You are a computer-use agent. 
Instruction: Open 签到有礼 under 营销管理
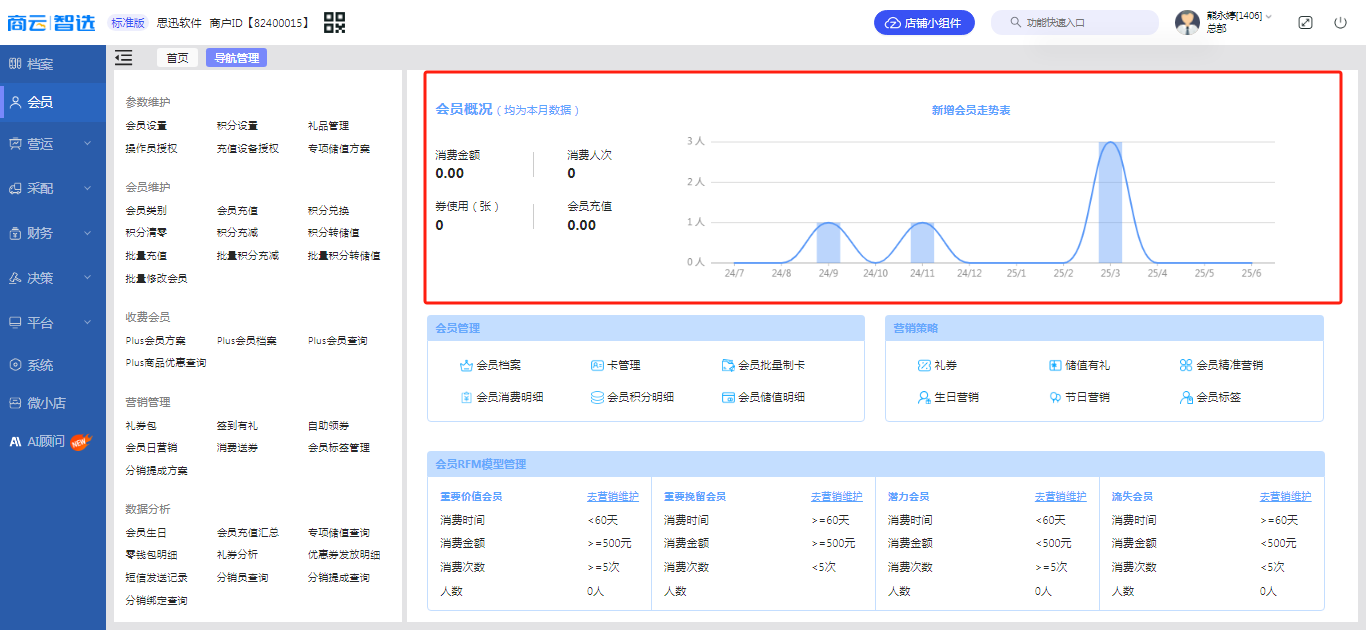click(237, 426)
